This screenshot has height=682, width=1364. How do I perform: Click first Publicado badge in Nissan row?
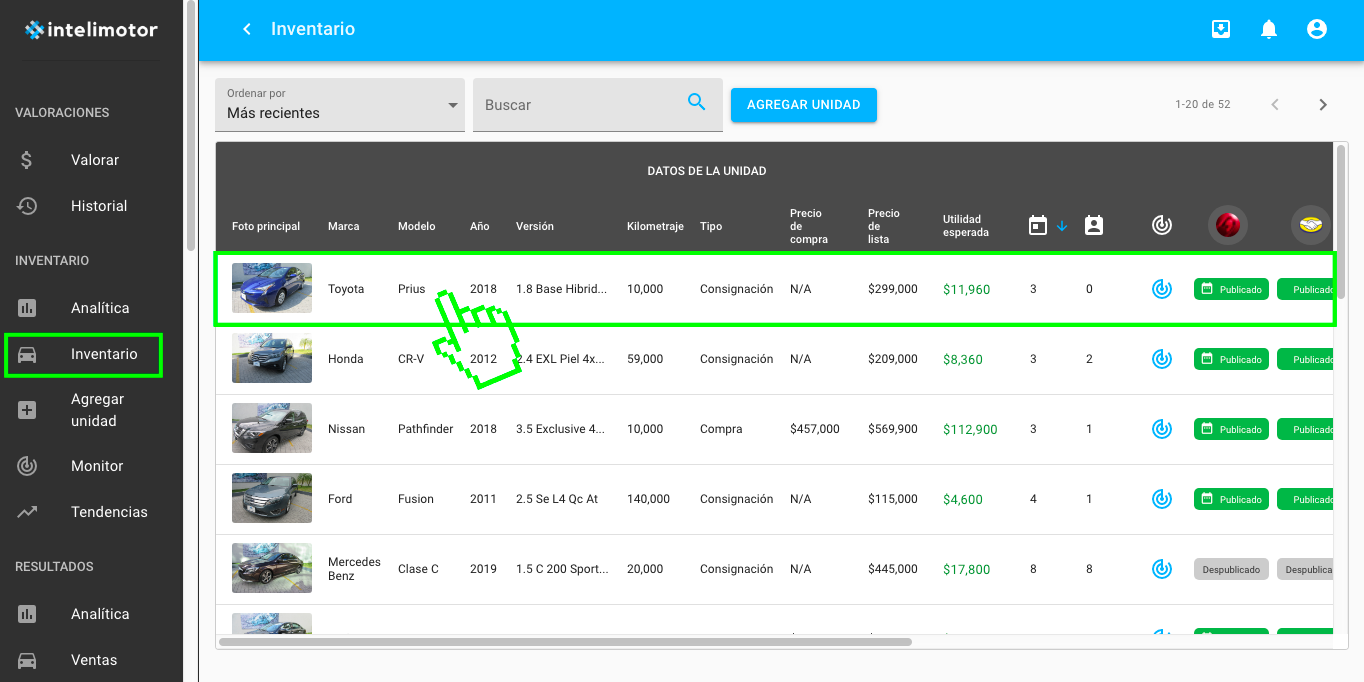tap(1231, 429)
